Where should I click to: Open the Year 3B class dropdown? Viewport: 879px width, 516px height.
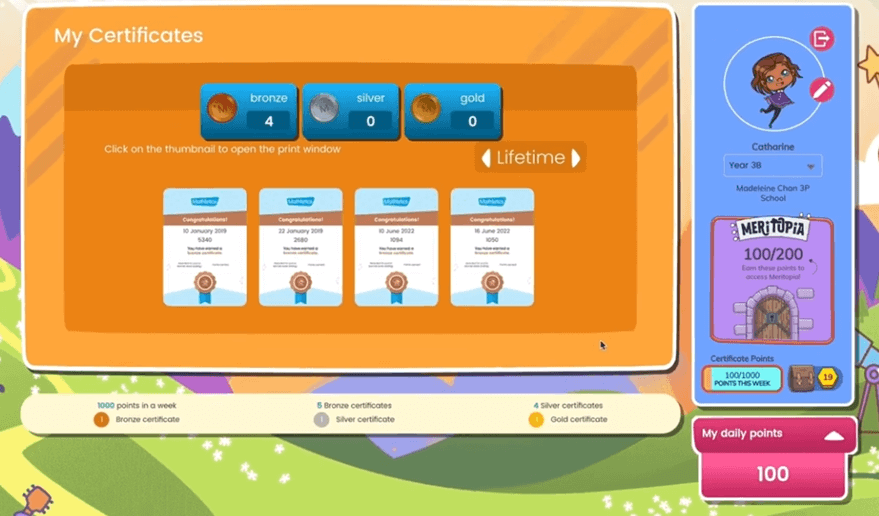coord(772,165)
